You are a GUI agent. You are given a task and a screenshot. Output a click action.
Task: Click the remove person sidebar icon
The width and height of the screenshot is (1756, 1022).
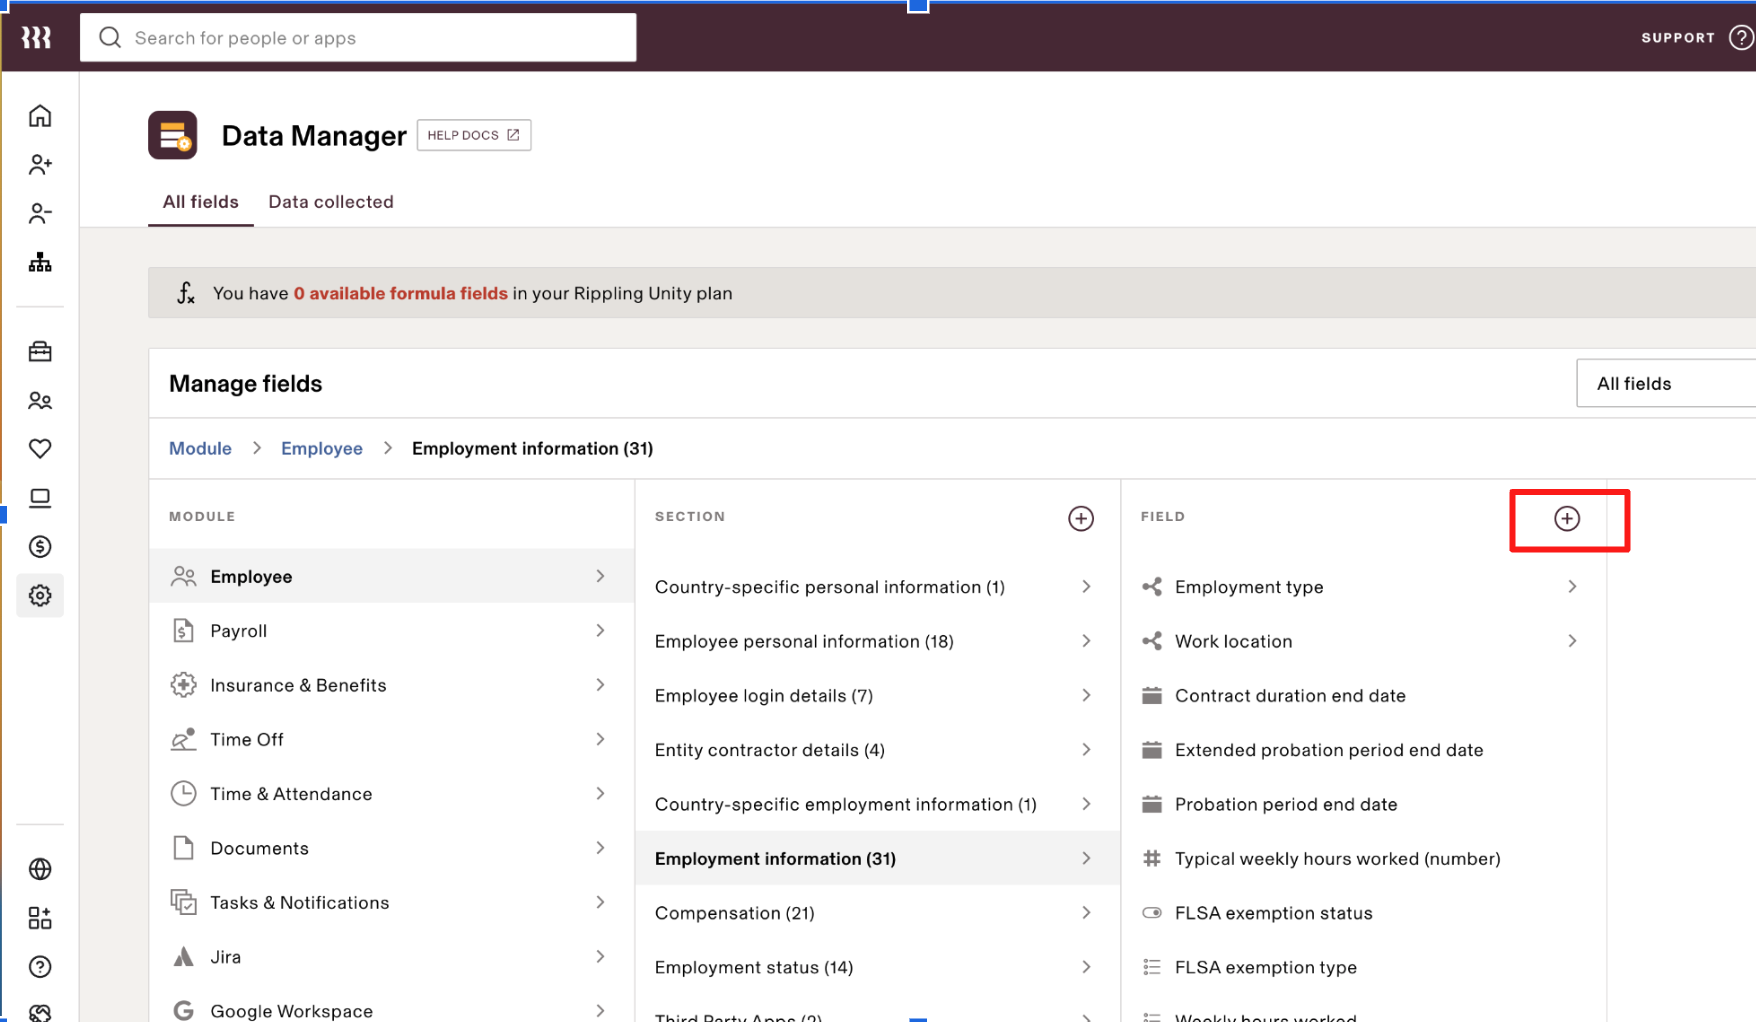(x=40, y=213)
